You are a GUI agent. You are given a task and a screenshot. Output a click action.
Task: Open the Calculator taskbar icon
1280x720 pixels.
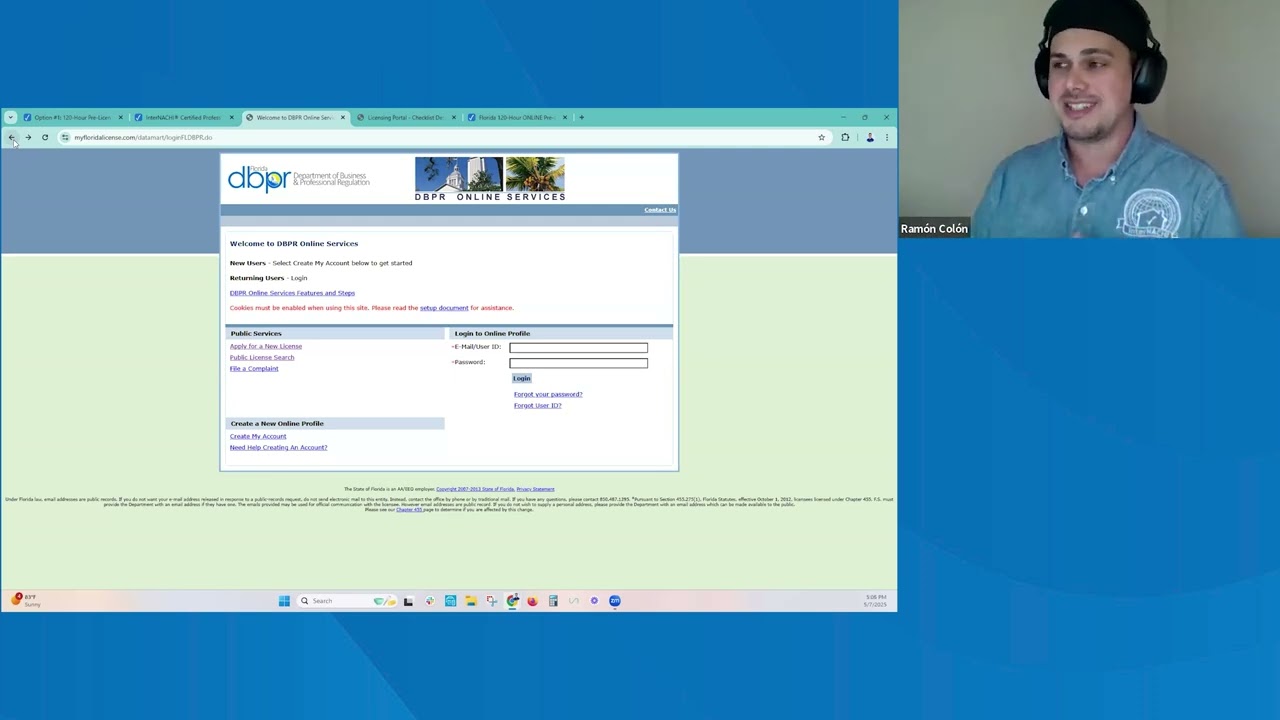[553, 601]
